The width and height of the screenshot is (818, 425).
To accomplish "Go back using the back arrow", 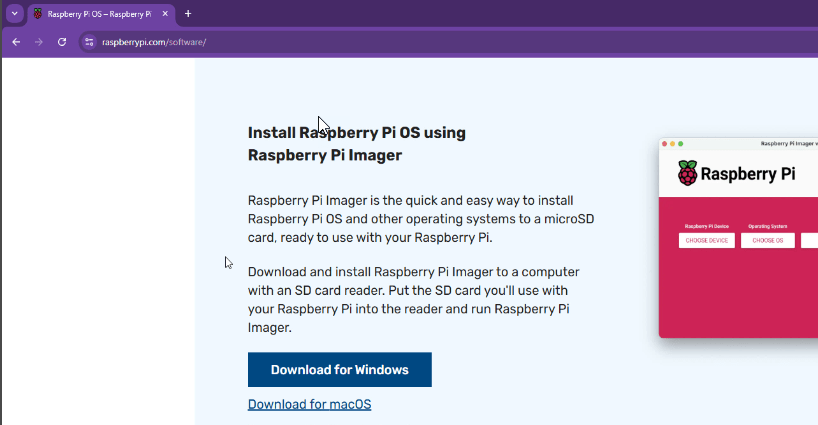I will 16,42.
